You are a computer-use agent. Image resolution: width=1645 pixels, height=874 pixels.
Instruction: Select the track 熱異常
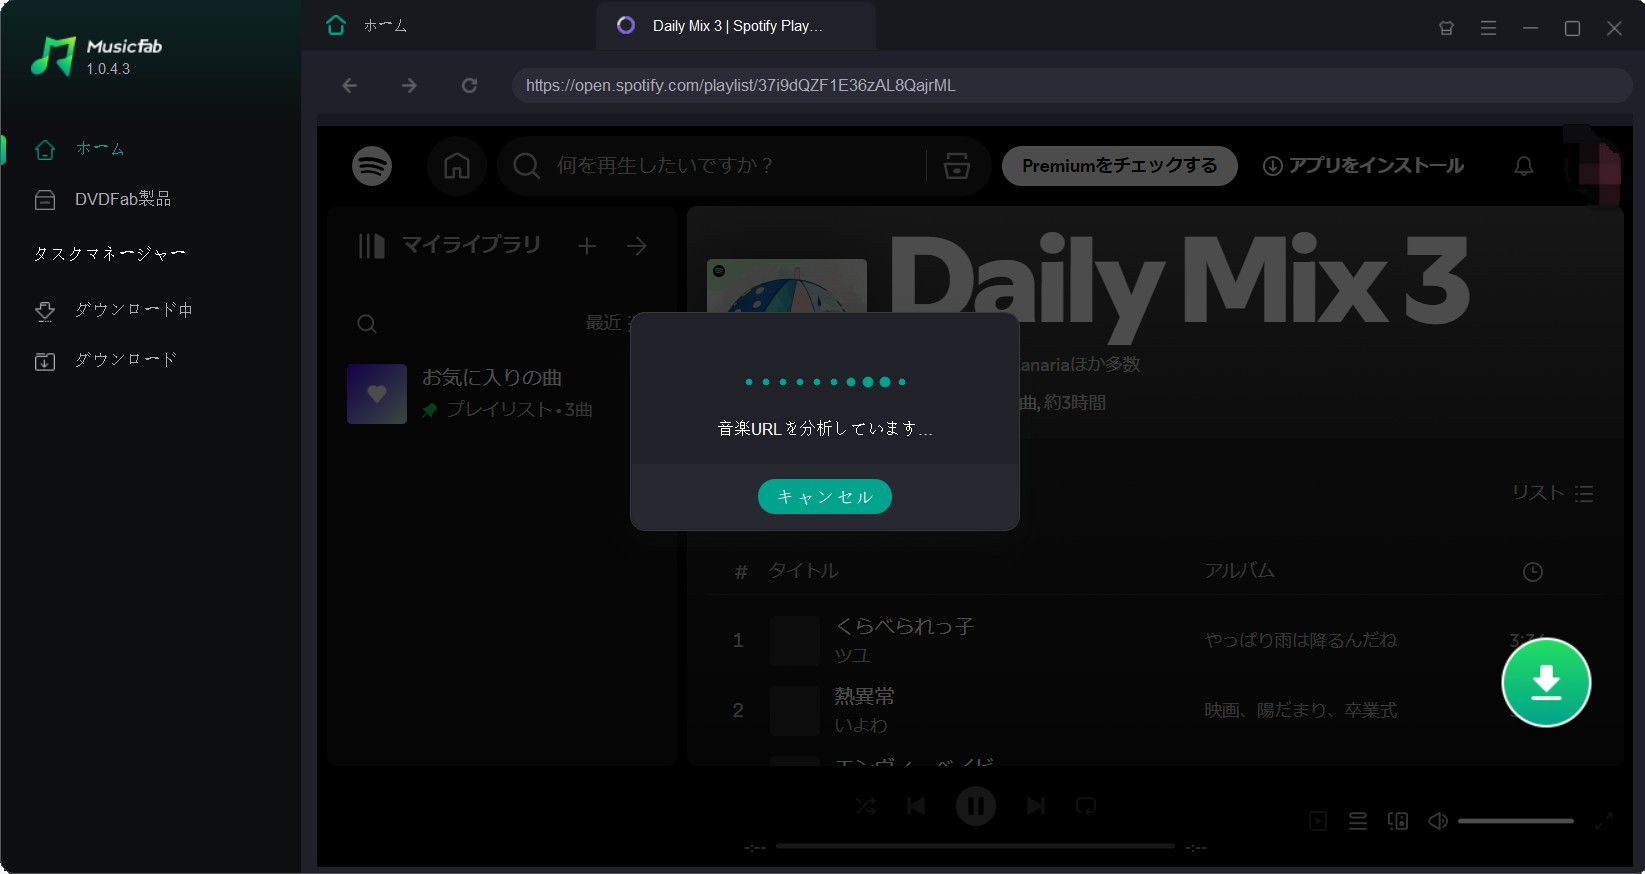click(864, 696)
